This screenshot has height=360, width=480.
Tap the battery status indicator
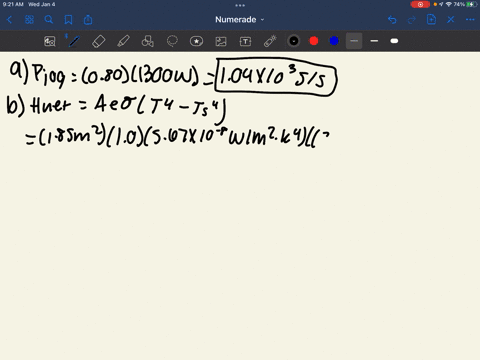pyautogui.click(x=472, y=4)
